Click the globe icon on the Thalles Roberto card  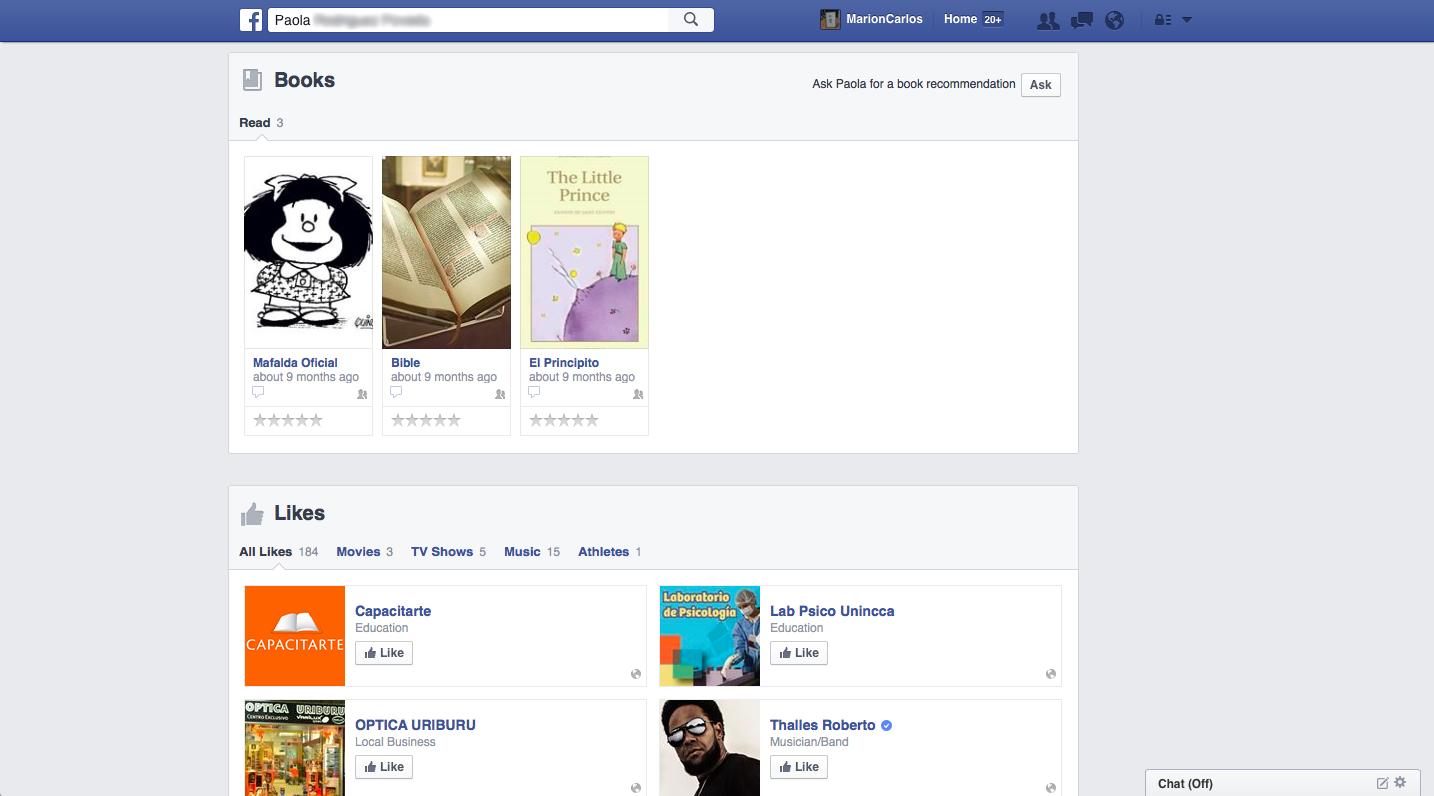click(x=1051, y=788)
